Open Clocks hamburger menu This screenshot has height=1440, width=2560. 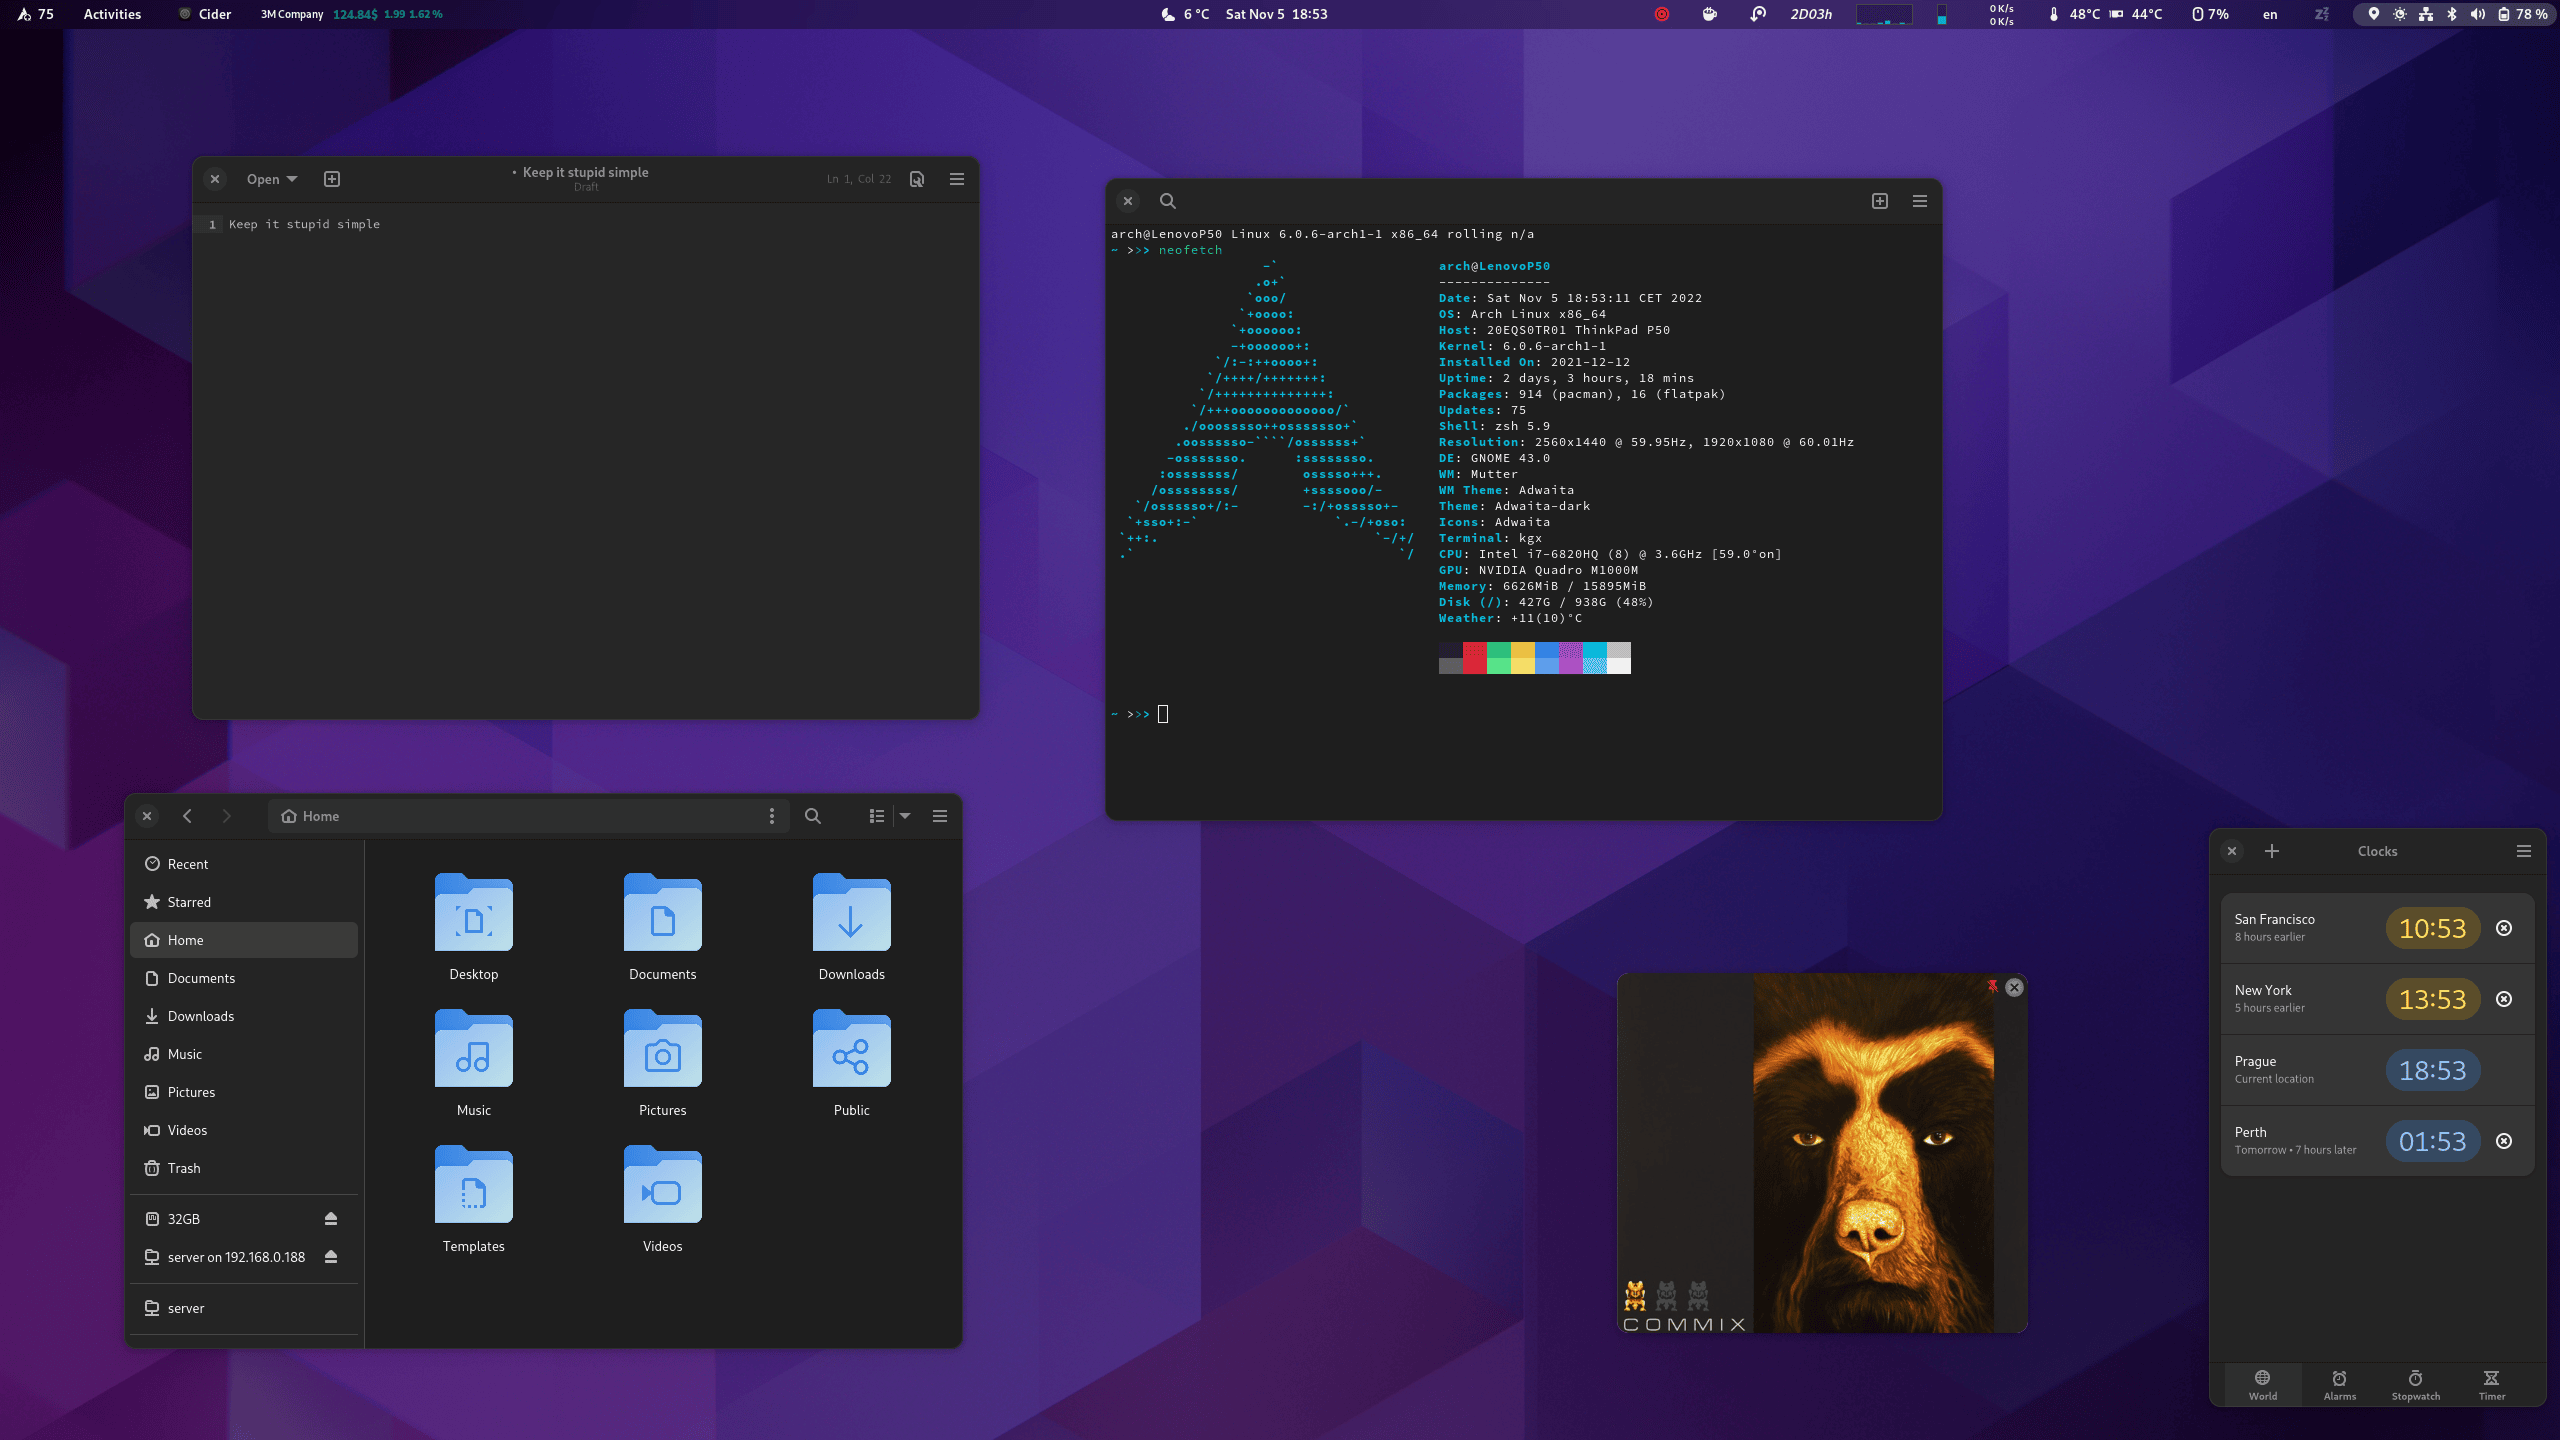tap(2524, 851)
